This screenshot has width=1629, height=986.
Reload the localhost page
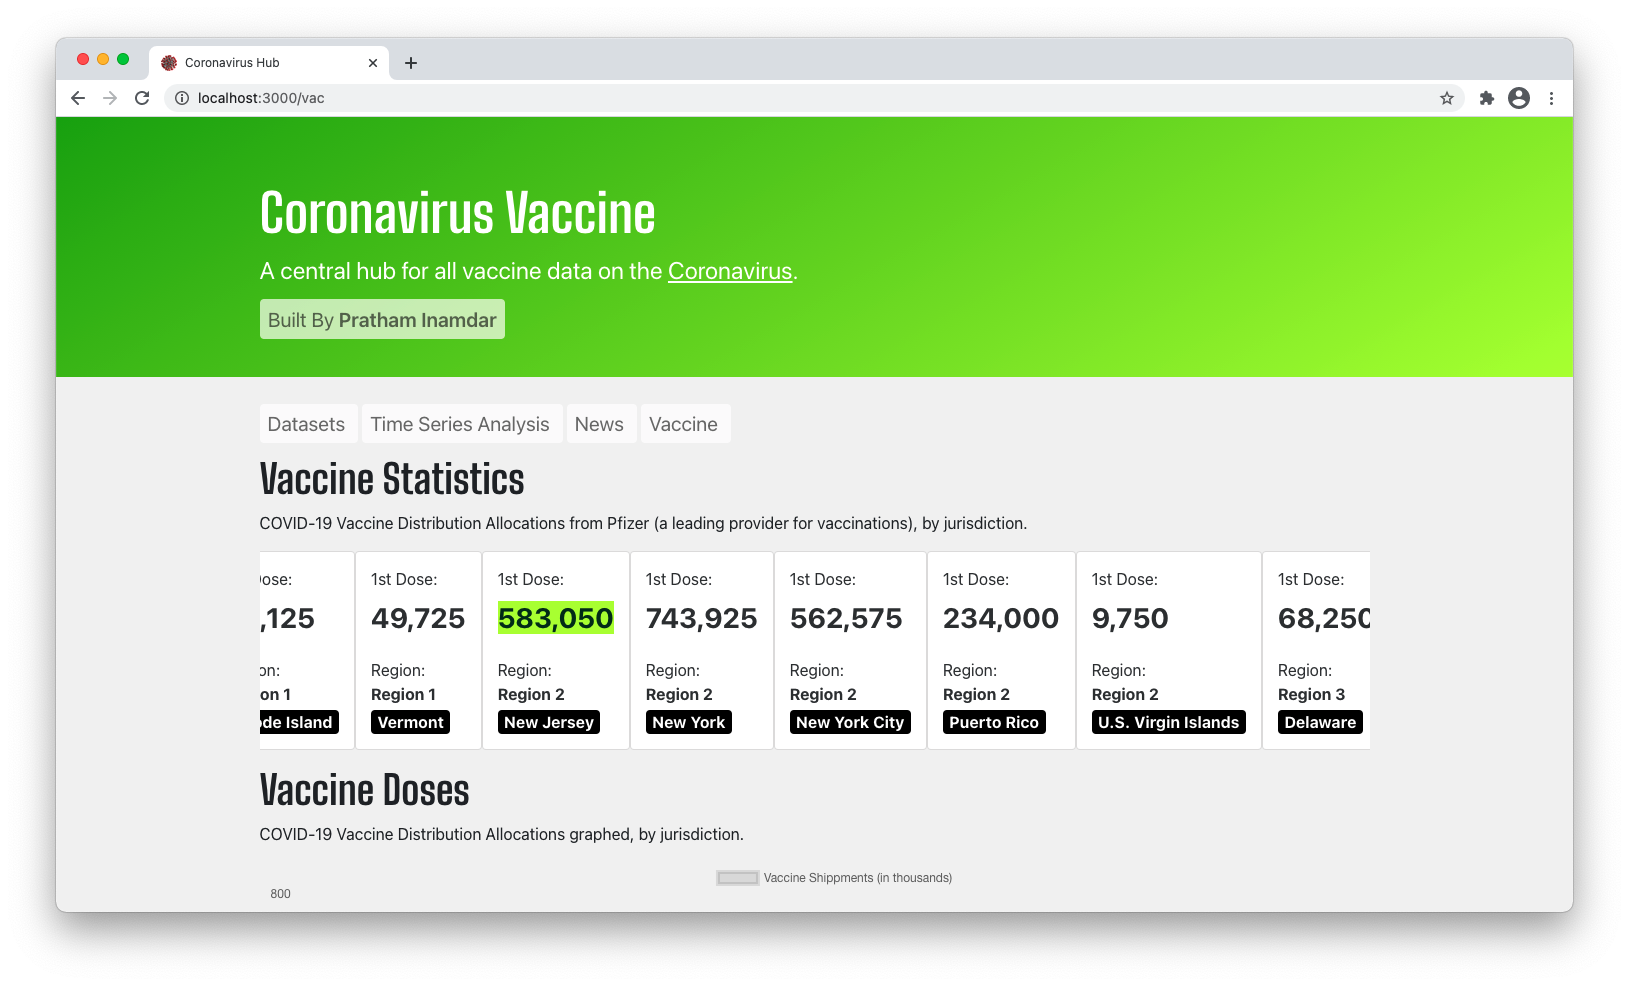coord(142,98)
